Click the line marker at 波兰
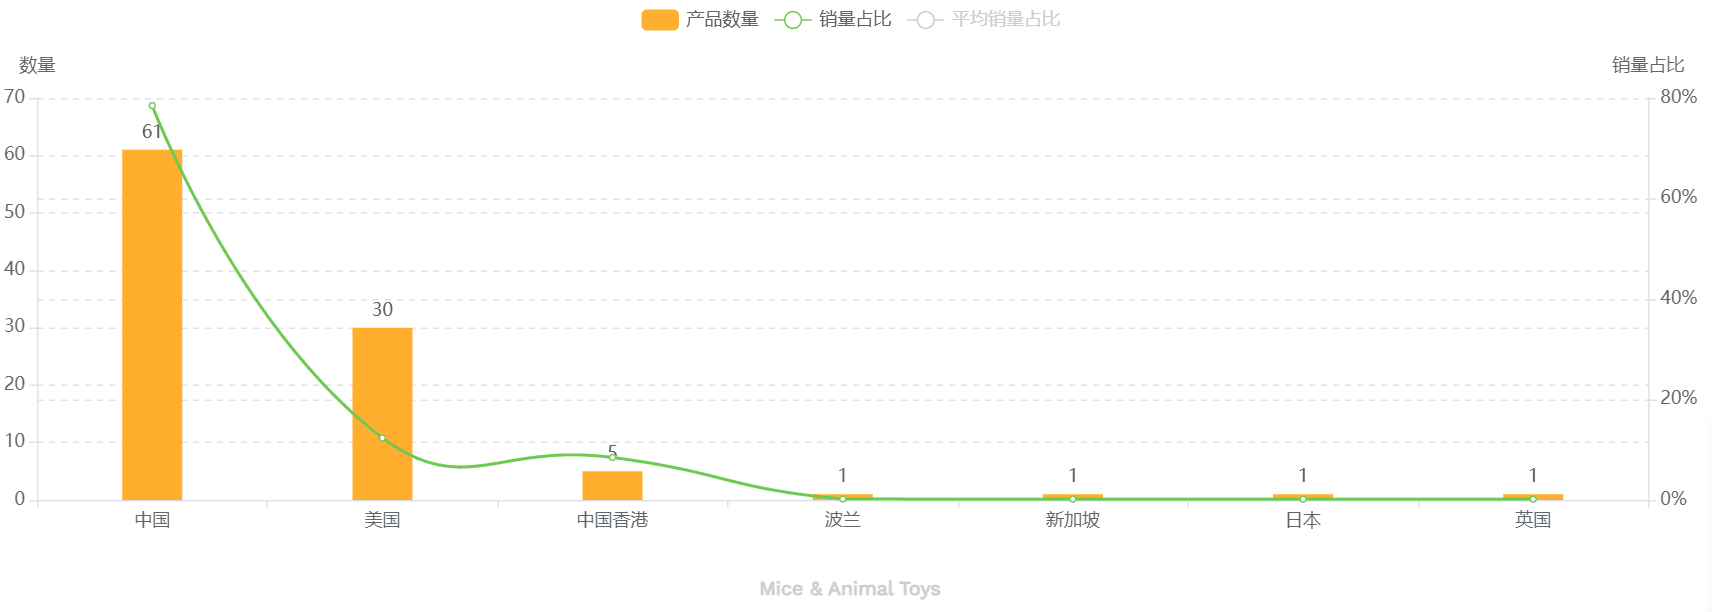 (843, 498)
